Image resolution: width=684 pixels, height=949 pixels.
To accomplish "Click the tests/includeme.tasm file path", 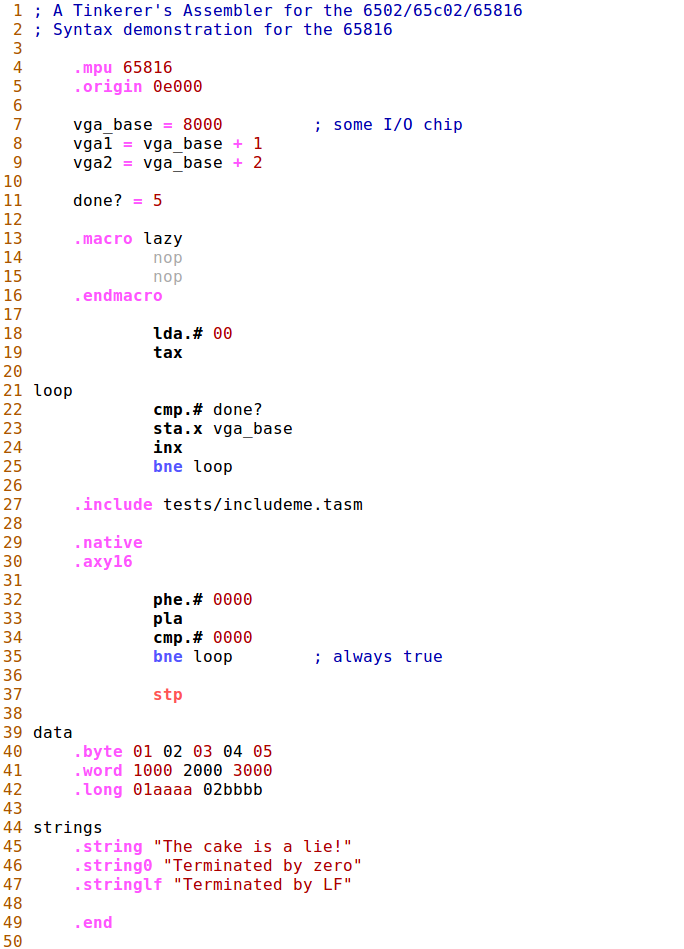I will (263, 505).
